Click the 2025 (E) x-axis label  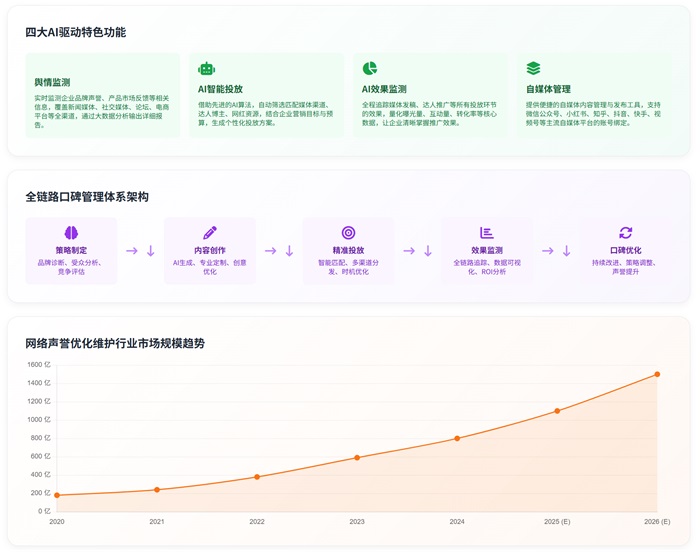click(557, 522)
